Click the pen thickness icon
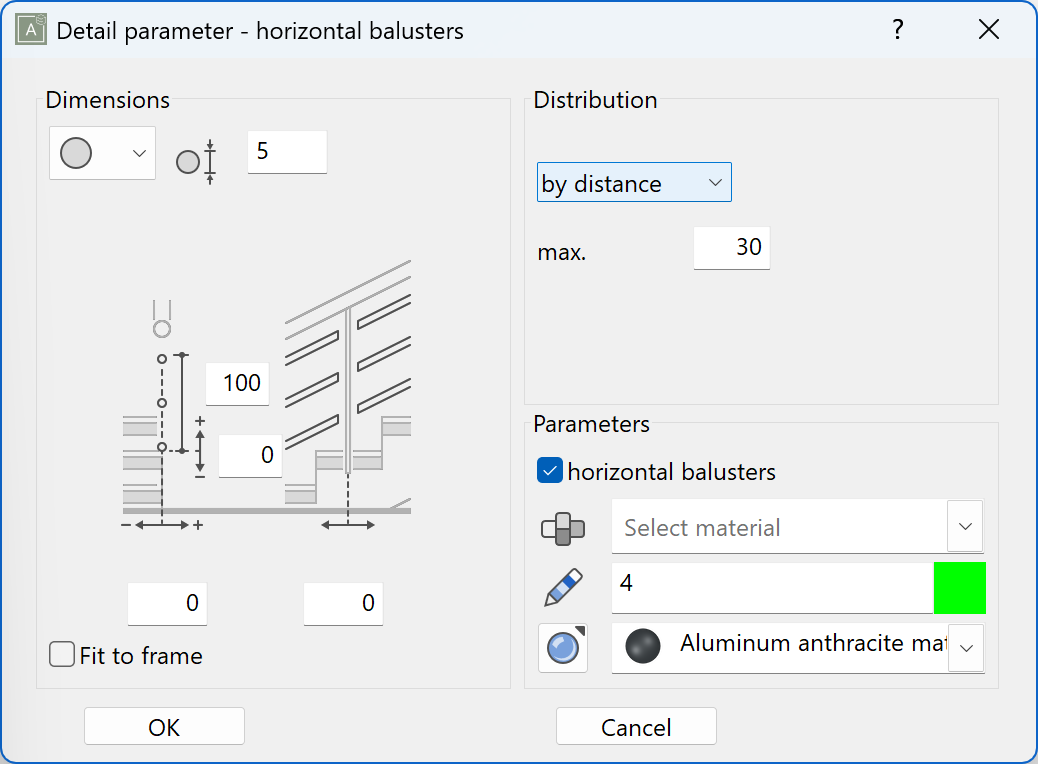Screen dimensions: 1038x764 point(563,587)
